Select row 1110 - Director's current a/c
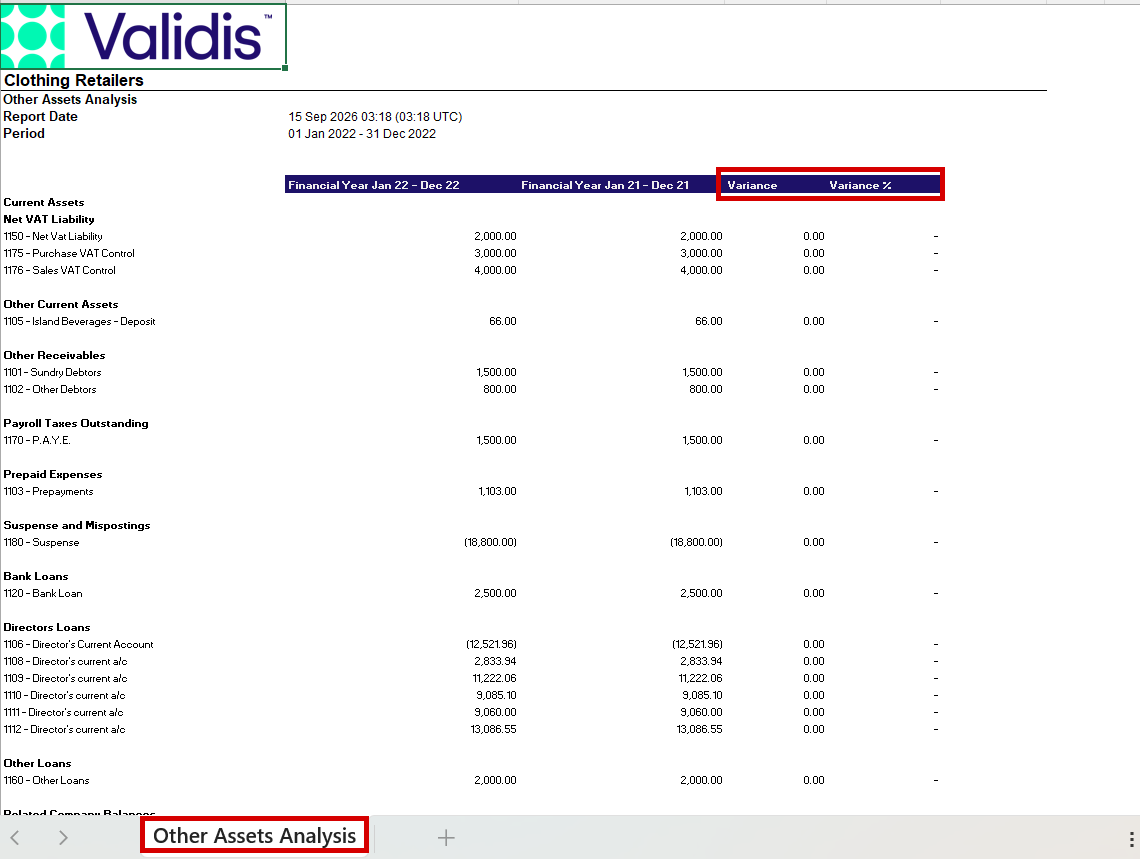This screenshot has width=1140, height=859. click(64, 695)
